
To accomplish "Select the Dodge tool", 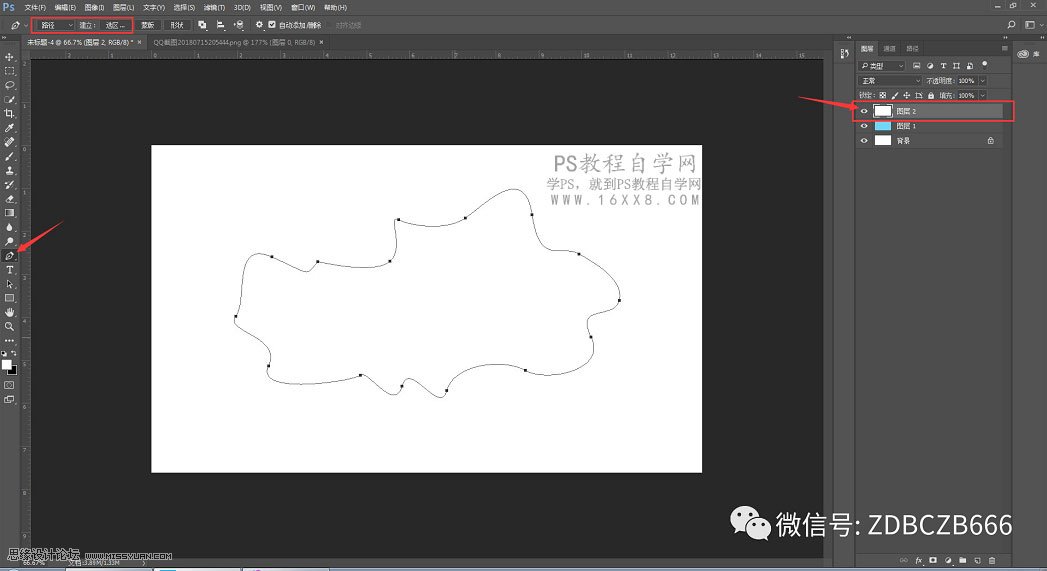I will (9, 242).
